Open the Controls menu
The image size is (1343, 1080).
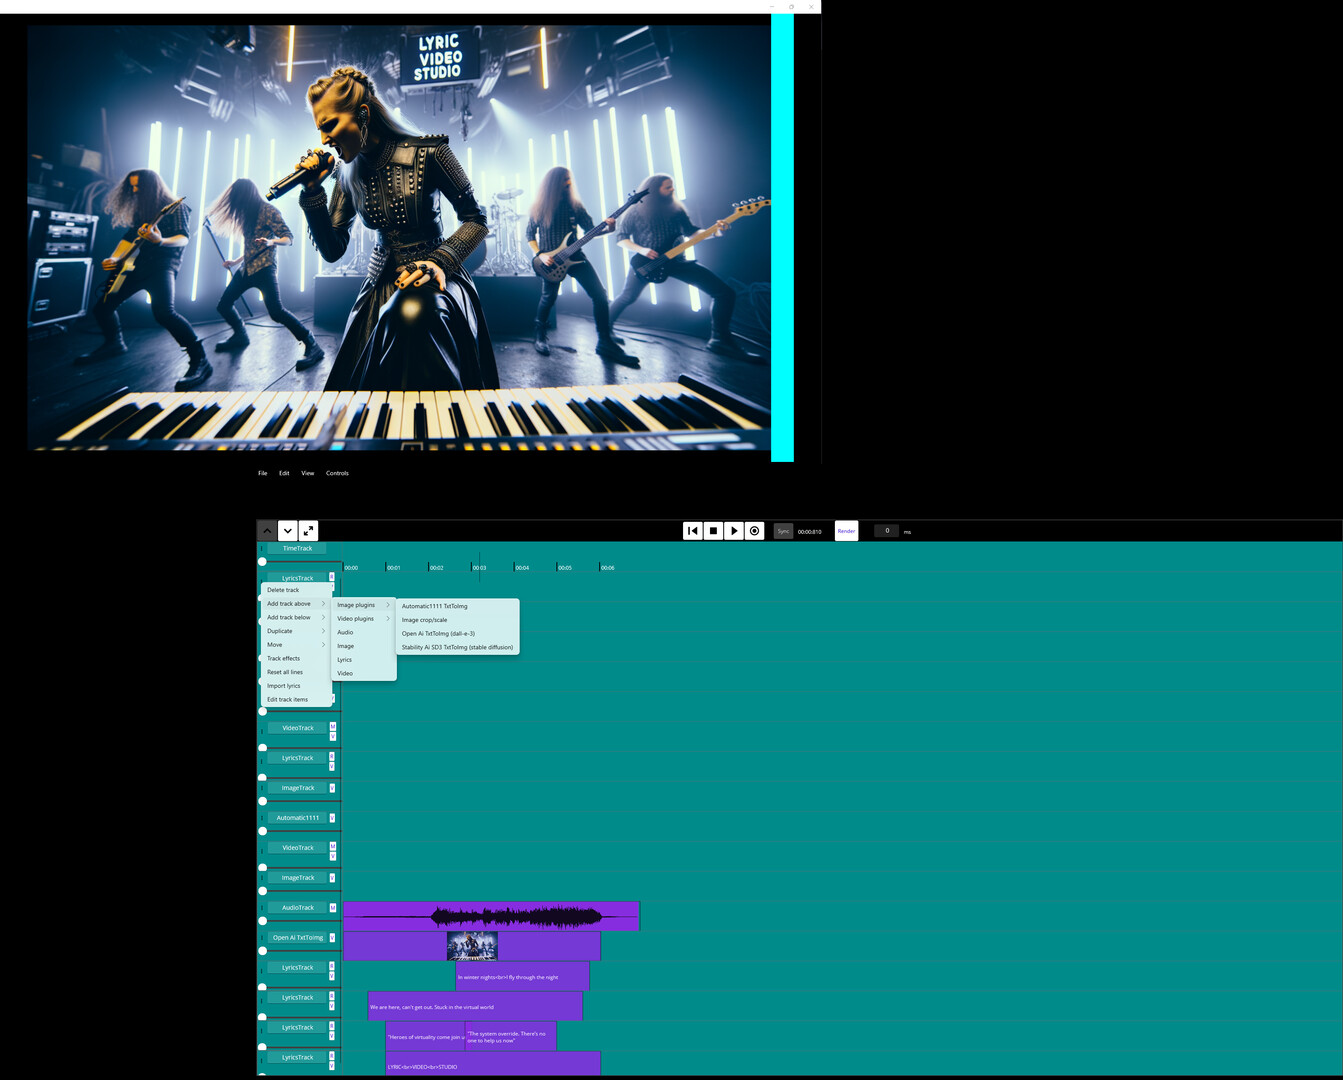337,473
